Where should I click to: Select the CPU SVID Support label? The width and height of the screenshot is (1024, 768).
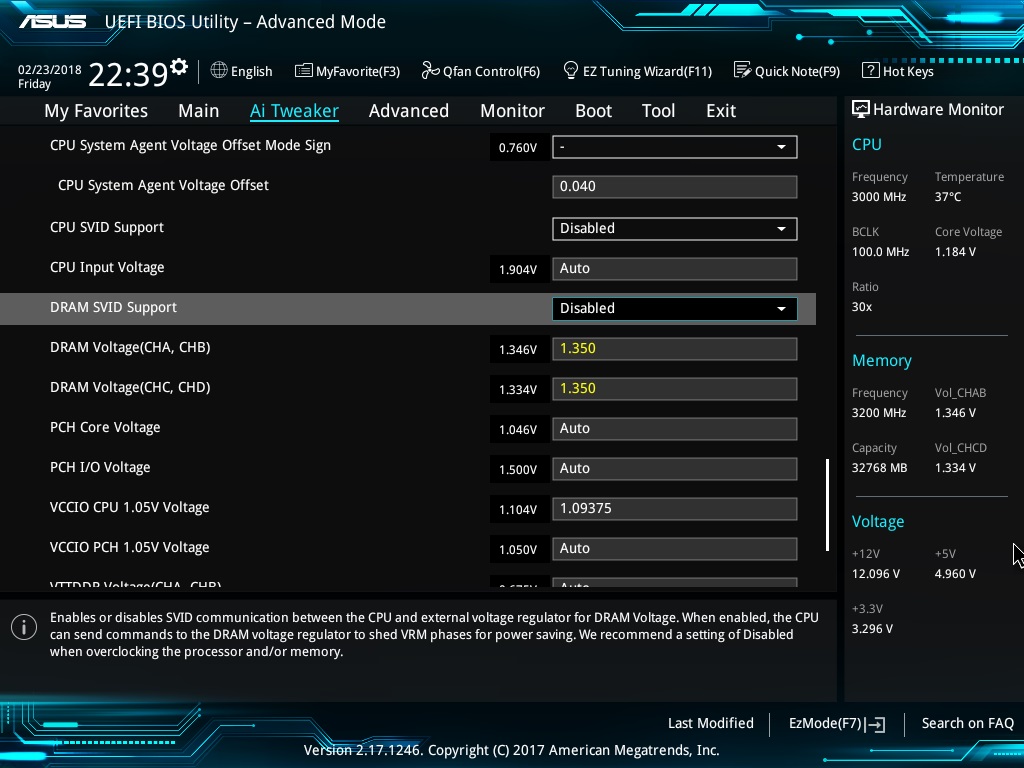(107, 227)
